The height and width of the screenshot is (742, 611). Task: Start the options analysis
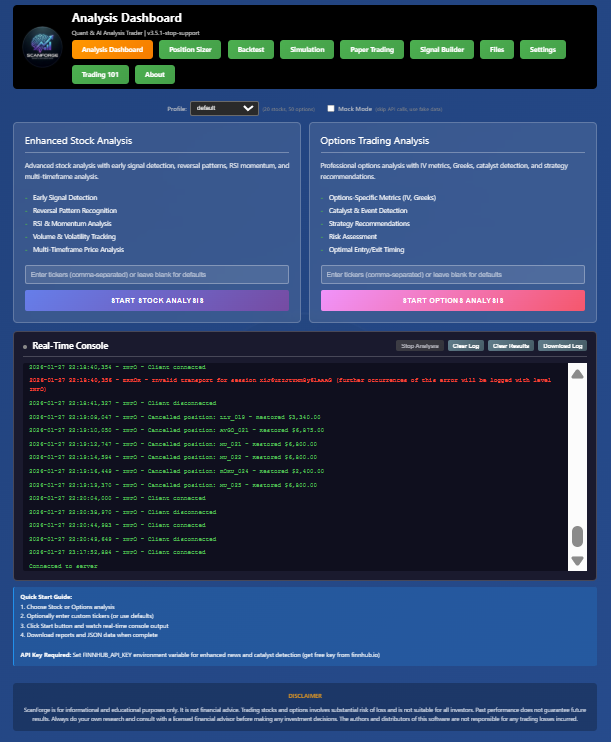[453, 300]
